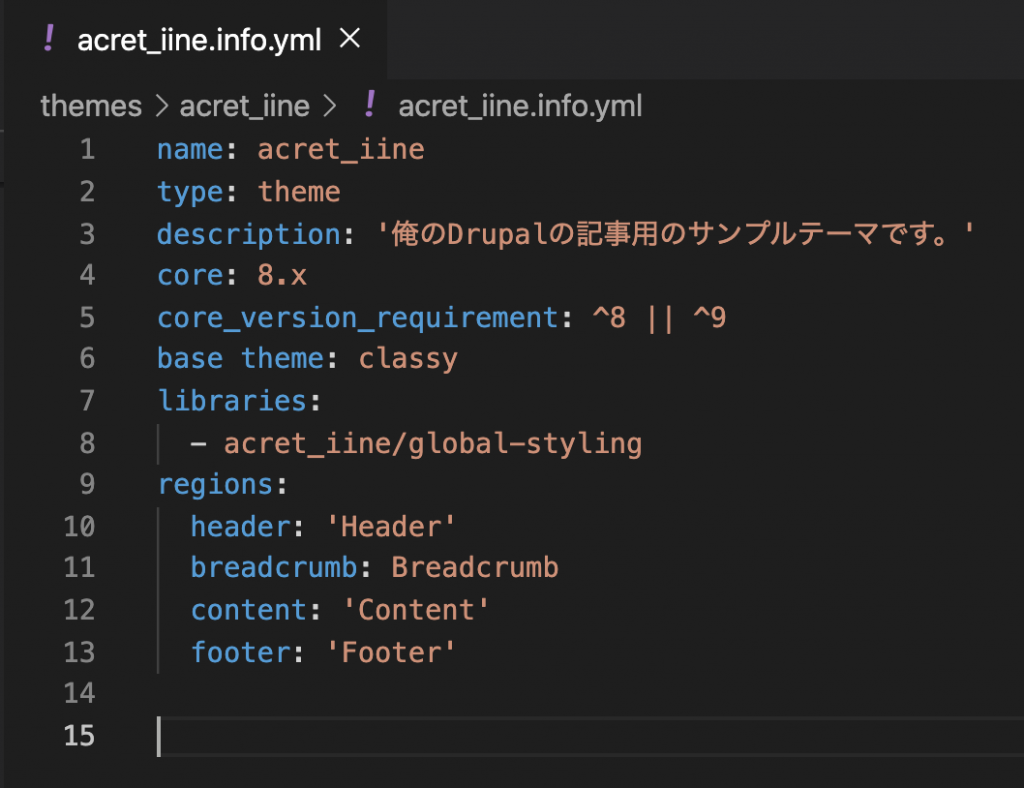Click the 'type' key
Viewport: 1024px width, 788px height.
coord(190,192)
